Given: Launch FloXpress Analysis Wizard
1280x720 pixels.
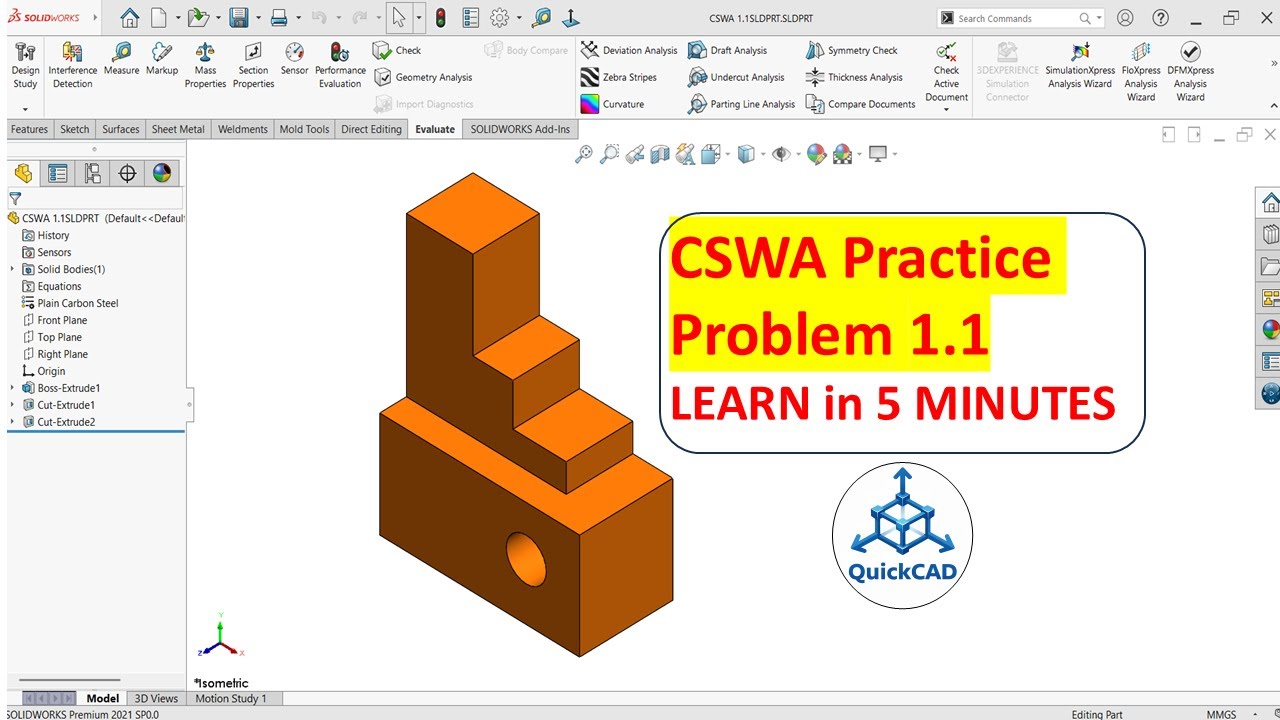Looking at the screenshot, I should [x=1140, y=72].
